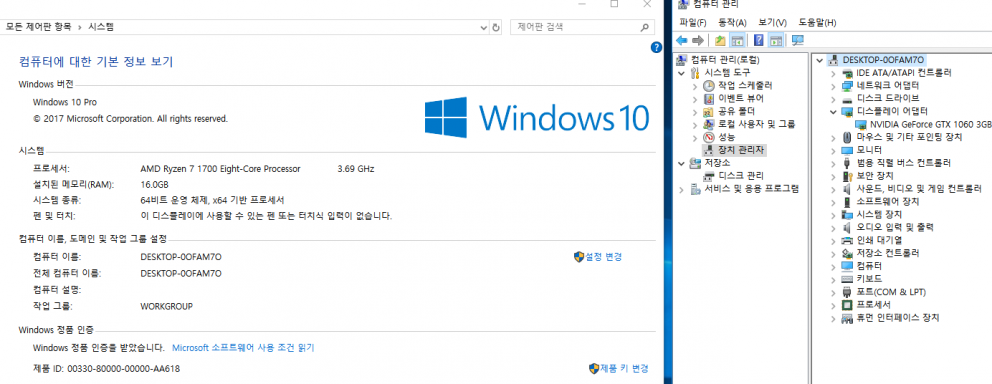Click the WORKGROUP value text
Viewport: 992px width, 384px height.
click(166, 306)
